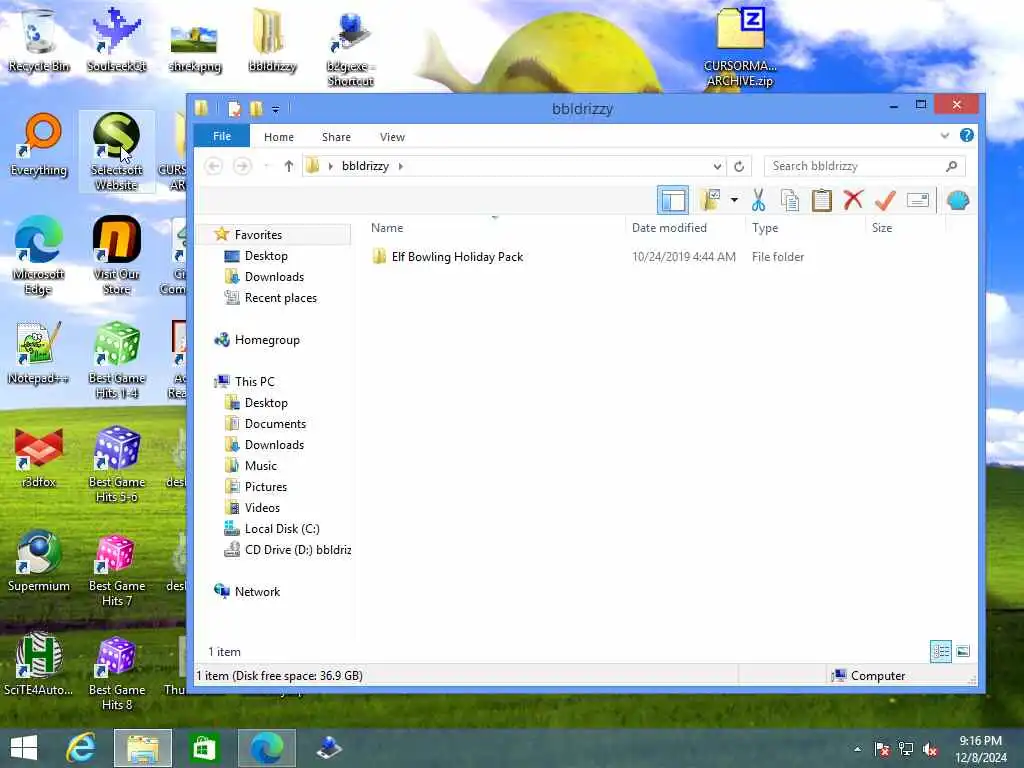Open the Customize Quick Access Toolbar dropdown

276,110
